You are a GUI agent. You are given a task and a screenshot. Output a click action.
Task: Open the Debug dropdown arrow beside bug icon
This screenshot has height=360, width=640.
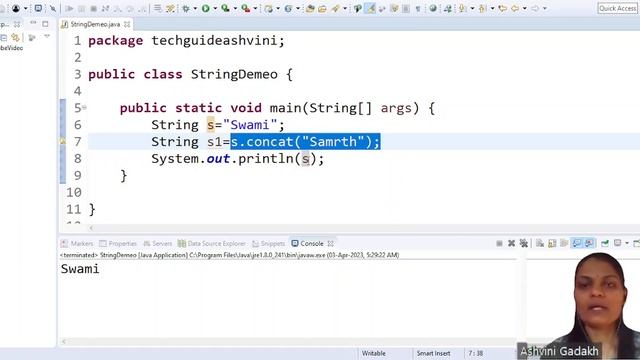(195, 8)
